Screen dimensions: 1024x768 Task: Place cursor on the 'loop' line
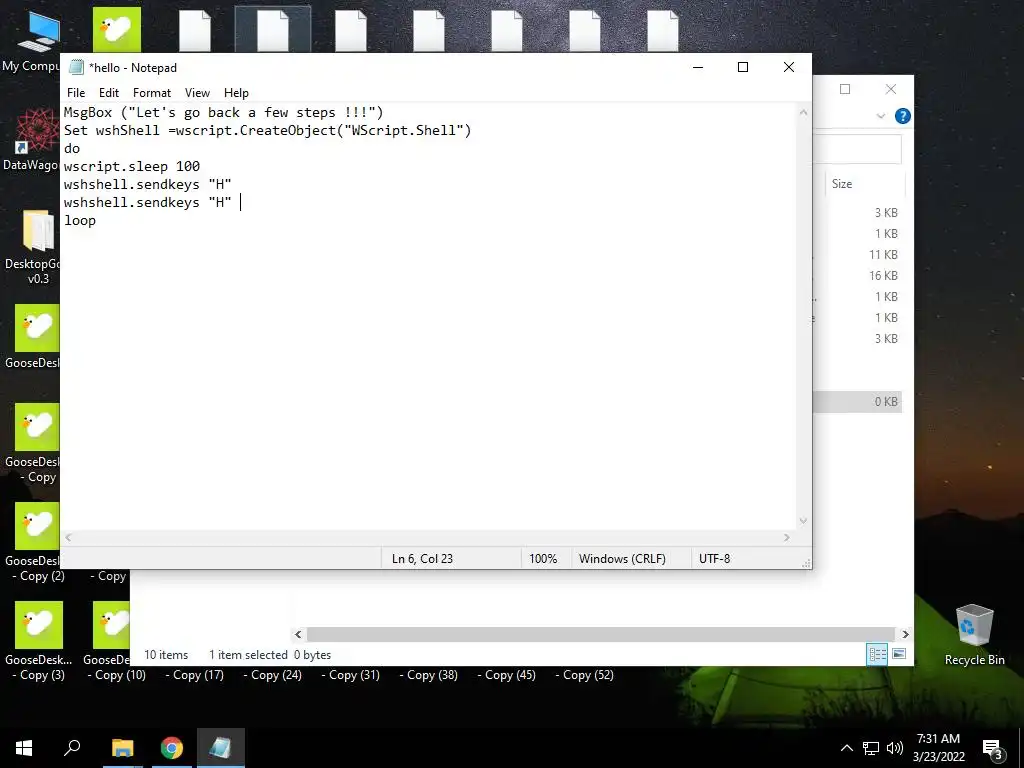click(80, 221)
